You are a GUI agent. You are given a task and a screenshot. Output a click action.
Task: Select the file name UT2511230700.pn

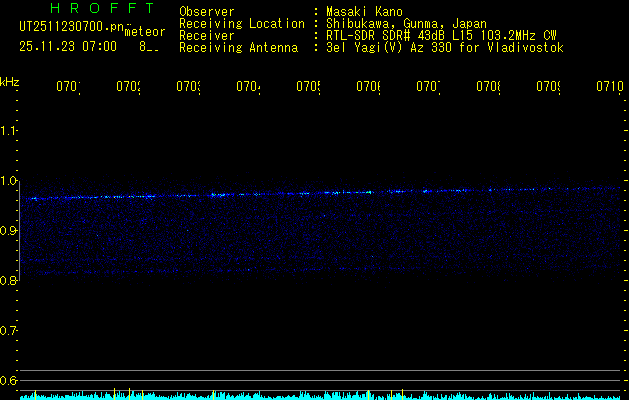[72, 26]
